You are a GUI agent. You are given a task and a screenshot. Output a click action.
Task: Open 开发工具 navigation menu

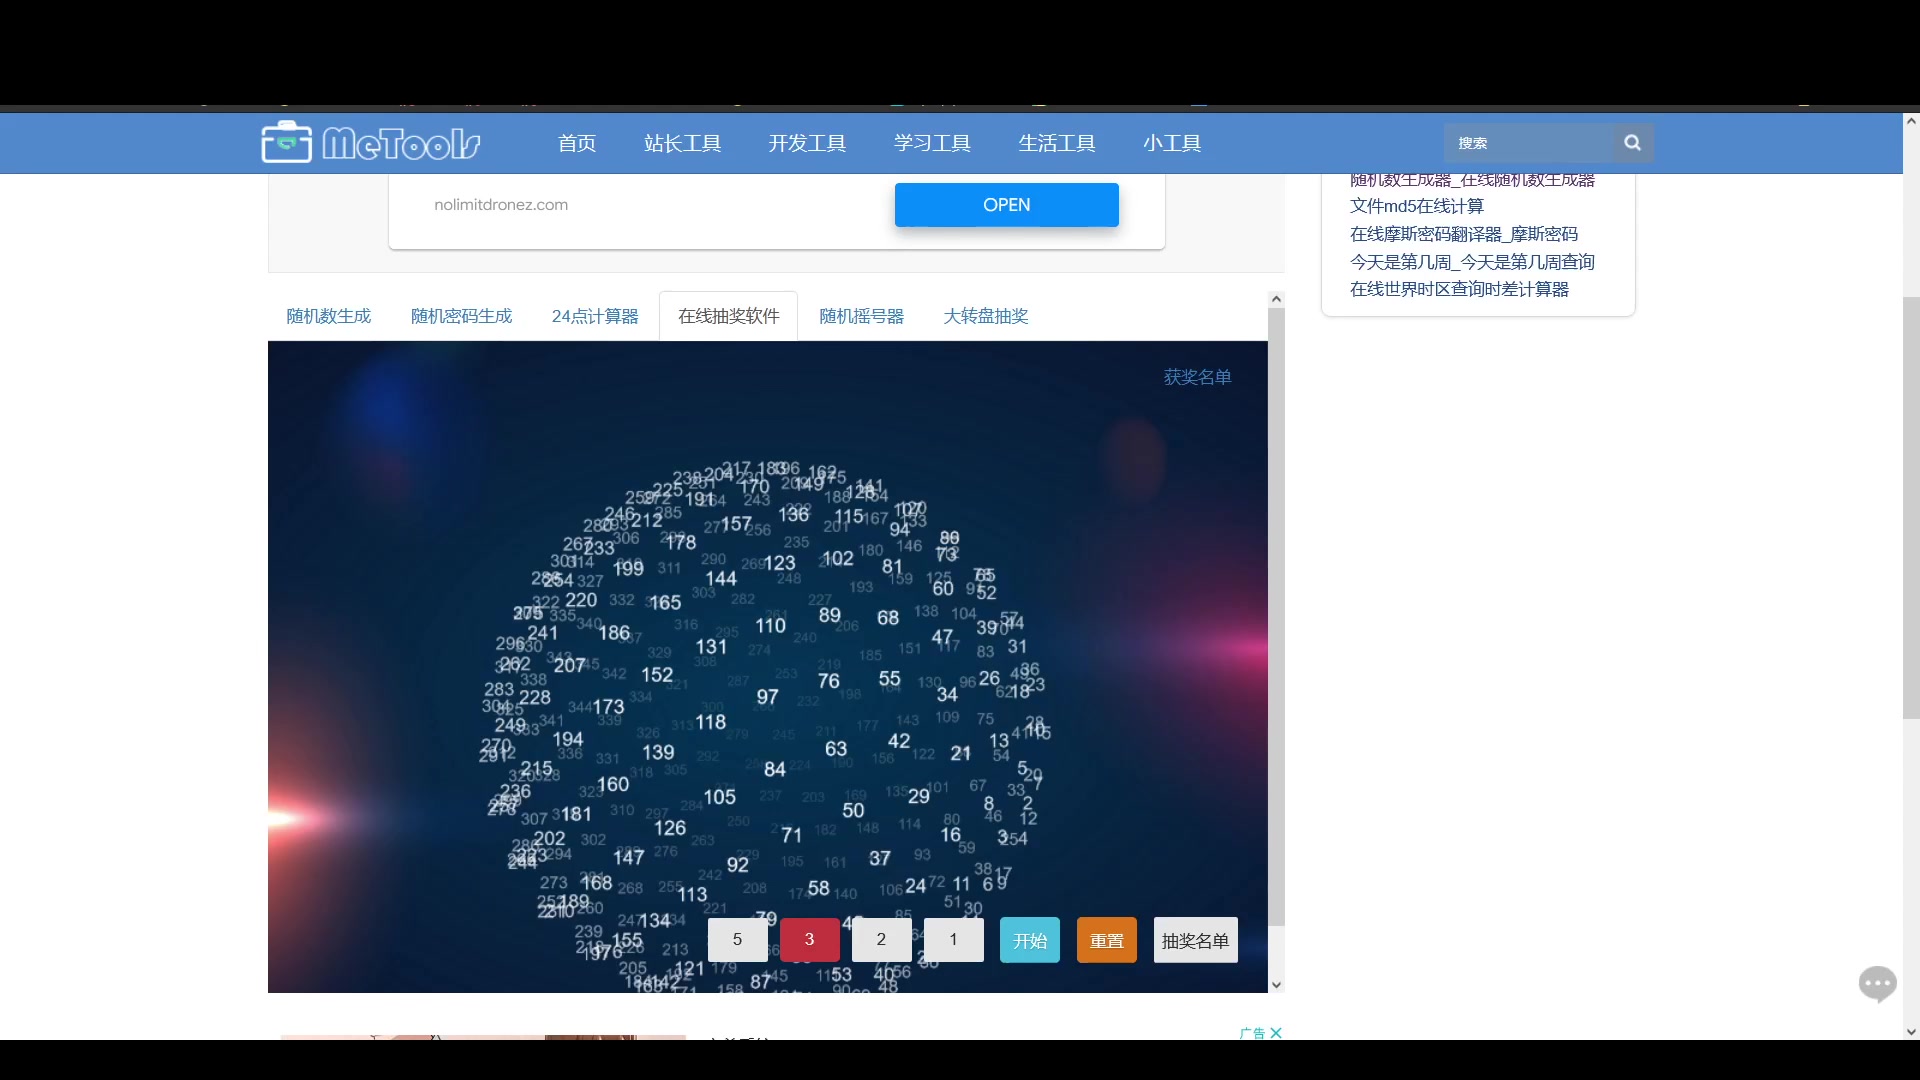pos(807,143)
